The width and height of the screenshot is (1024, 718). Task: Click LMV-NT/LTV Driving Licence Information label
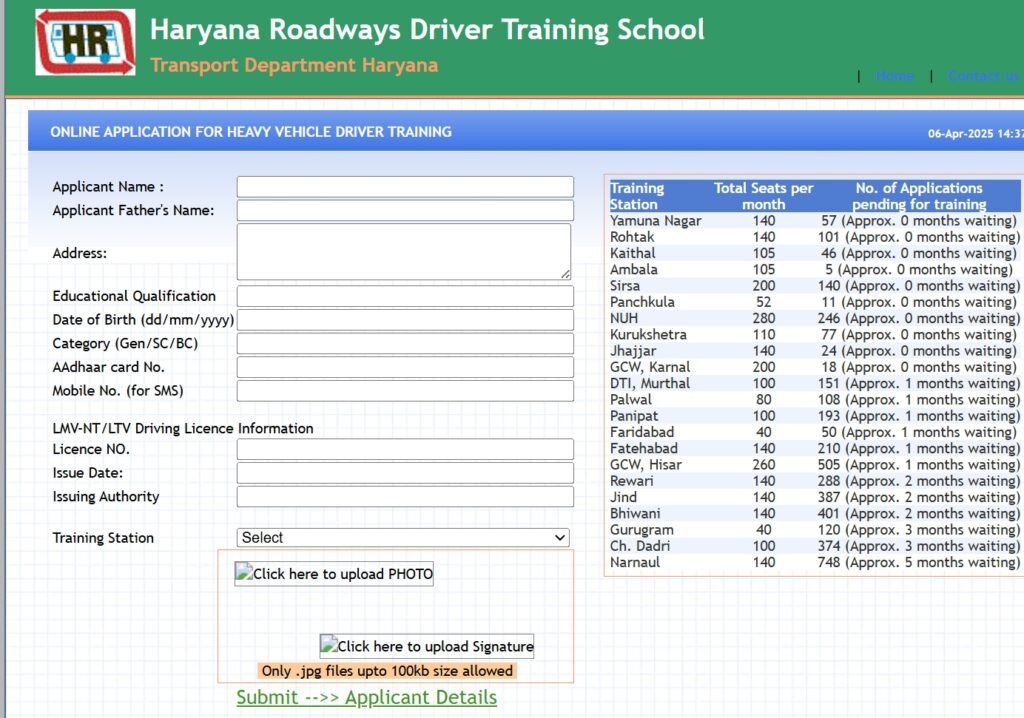point(183,429)
